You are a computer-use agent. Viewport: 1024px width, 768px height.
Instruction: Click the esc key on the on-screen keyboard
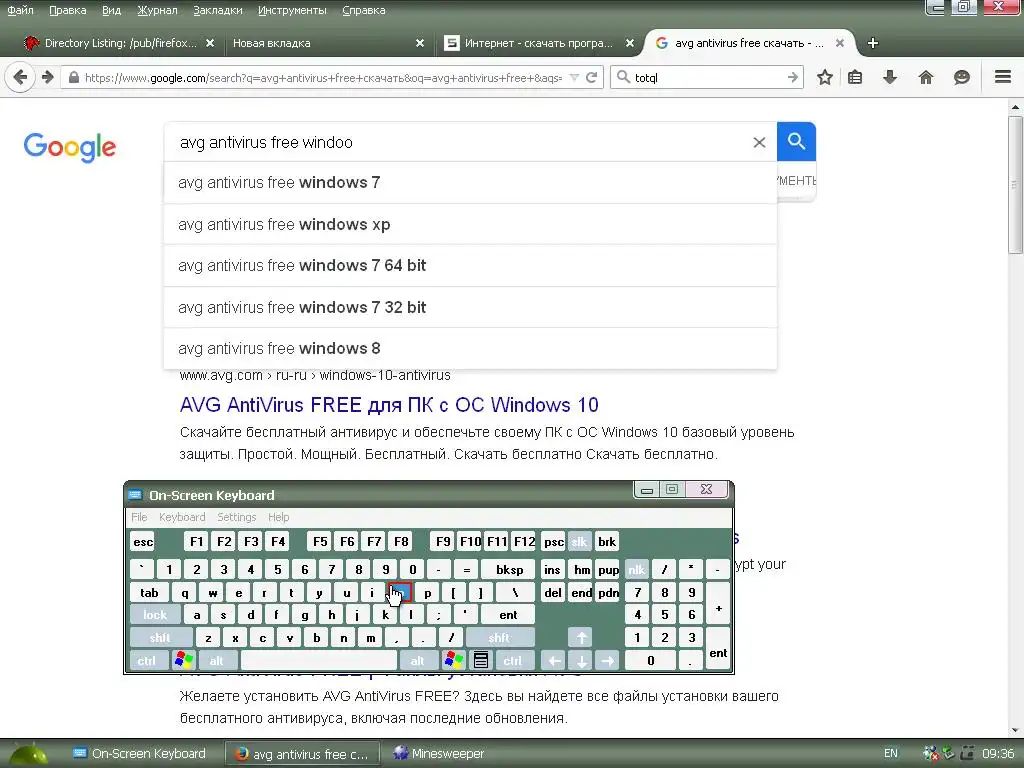click(x=142, y=541)
